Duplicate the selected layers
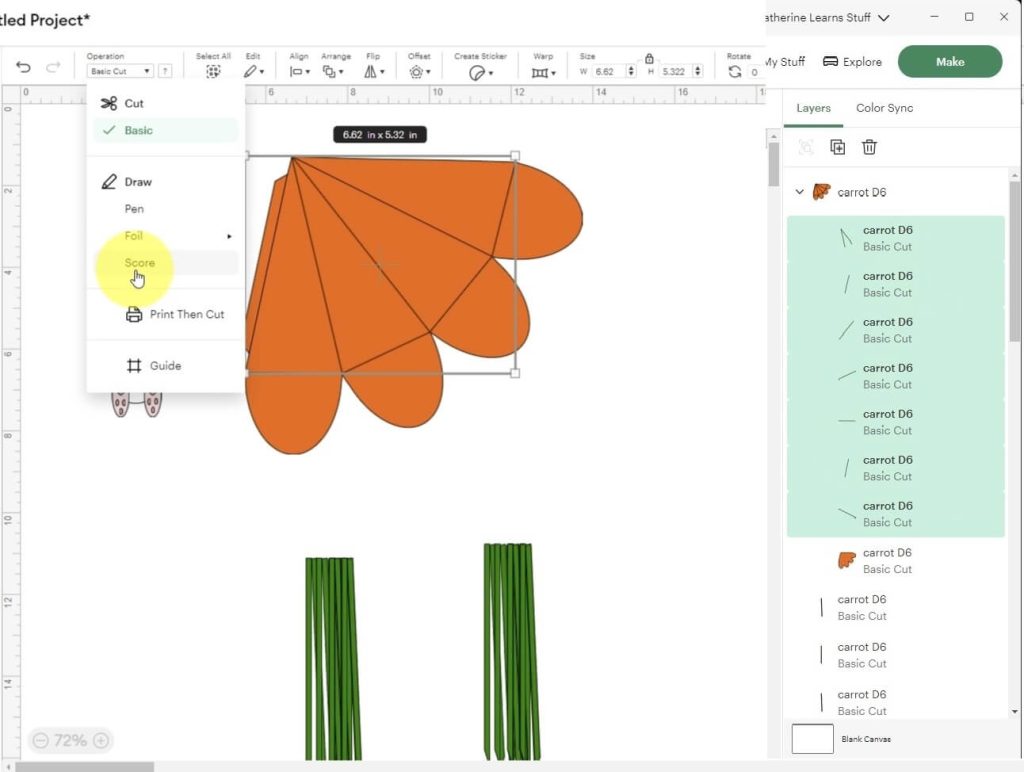The height and width of the screenshot is (772, 1024). pyautogui.click(x=837, y=147)
